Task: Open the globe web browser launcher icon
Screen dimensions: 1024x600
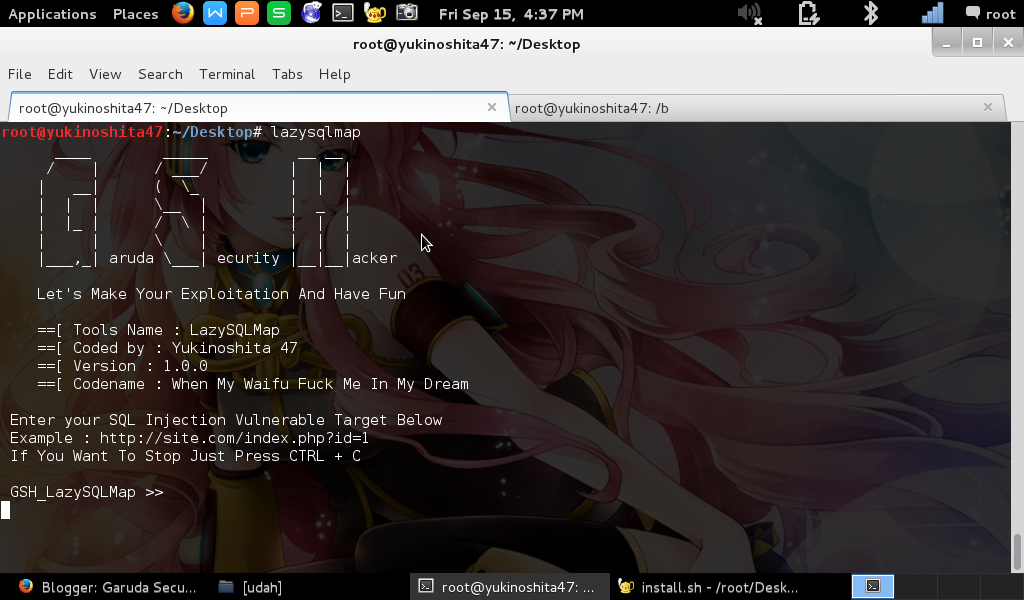Action: click(x=311, y=13)
